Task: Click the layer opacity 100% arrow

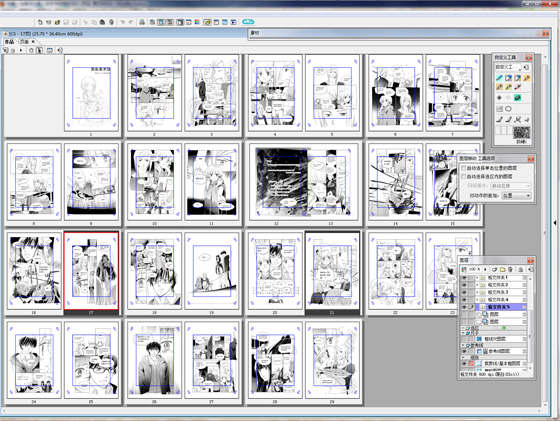Action: [x=485, y=270]
